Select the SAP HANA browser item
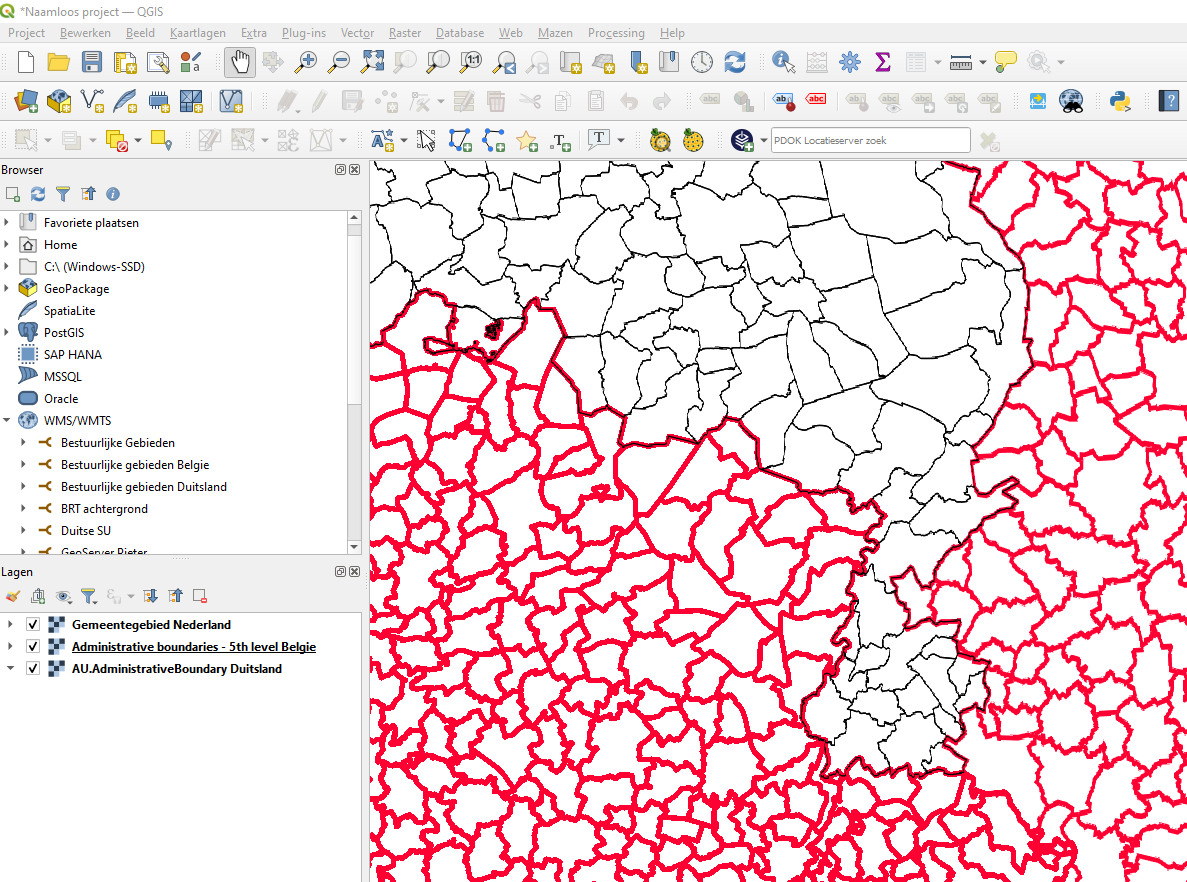 [x=73, y=354]
